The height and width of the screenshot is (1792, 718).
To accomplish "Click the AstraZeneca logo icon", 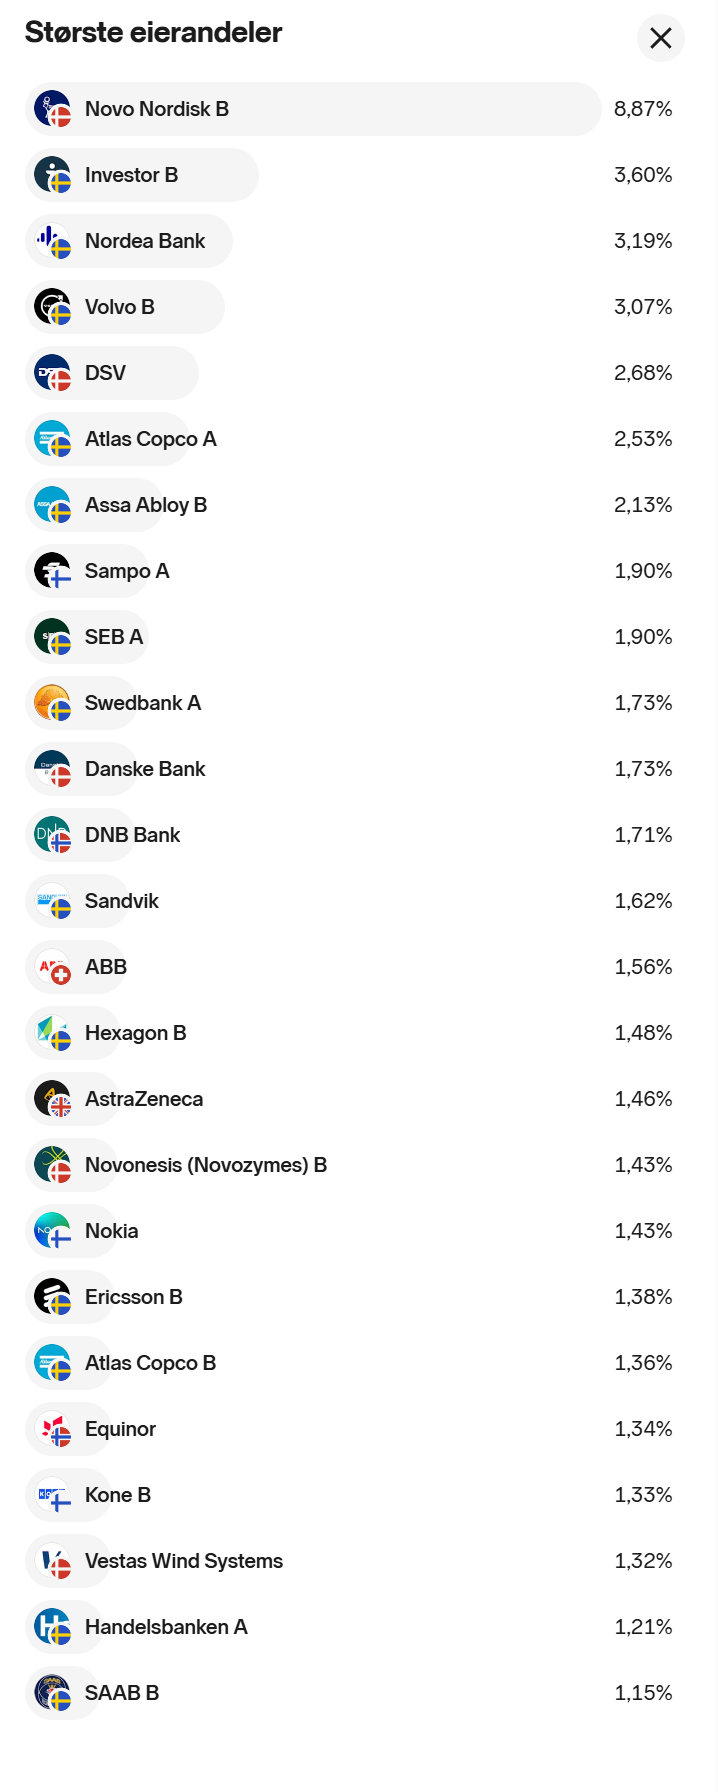I will [52, 1099].
